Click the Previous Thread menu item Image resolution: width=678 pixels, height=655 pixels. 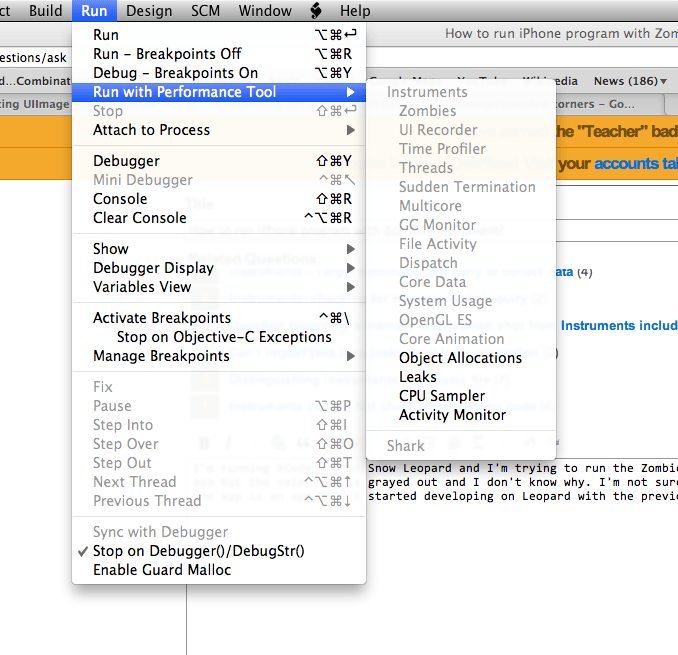point(219,501)
